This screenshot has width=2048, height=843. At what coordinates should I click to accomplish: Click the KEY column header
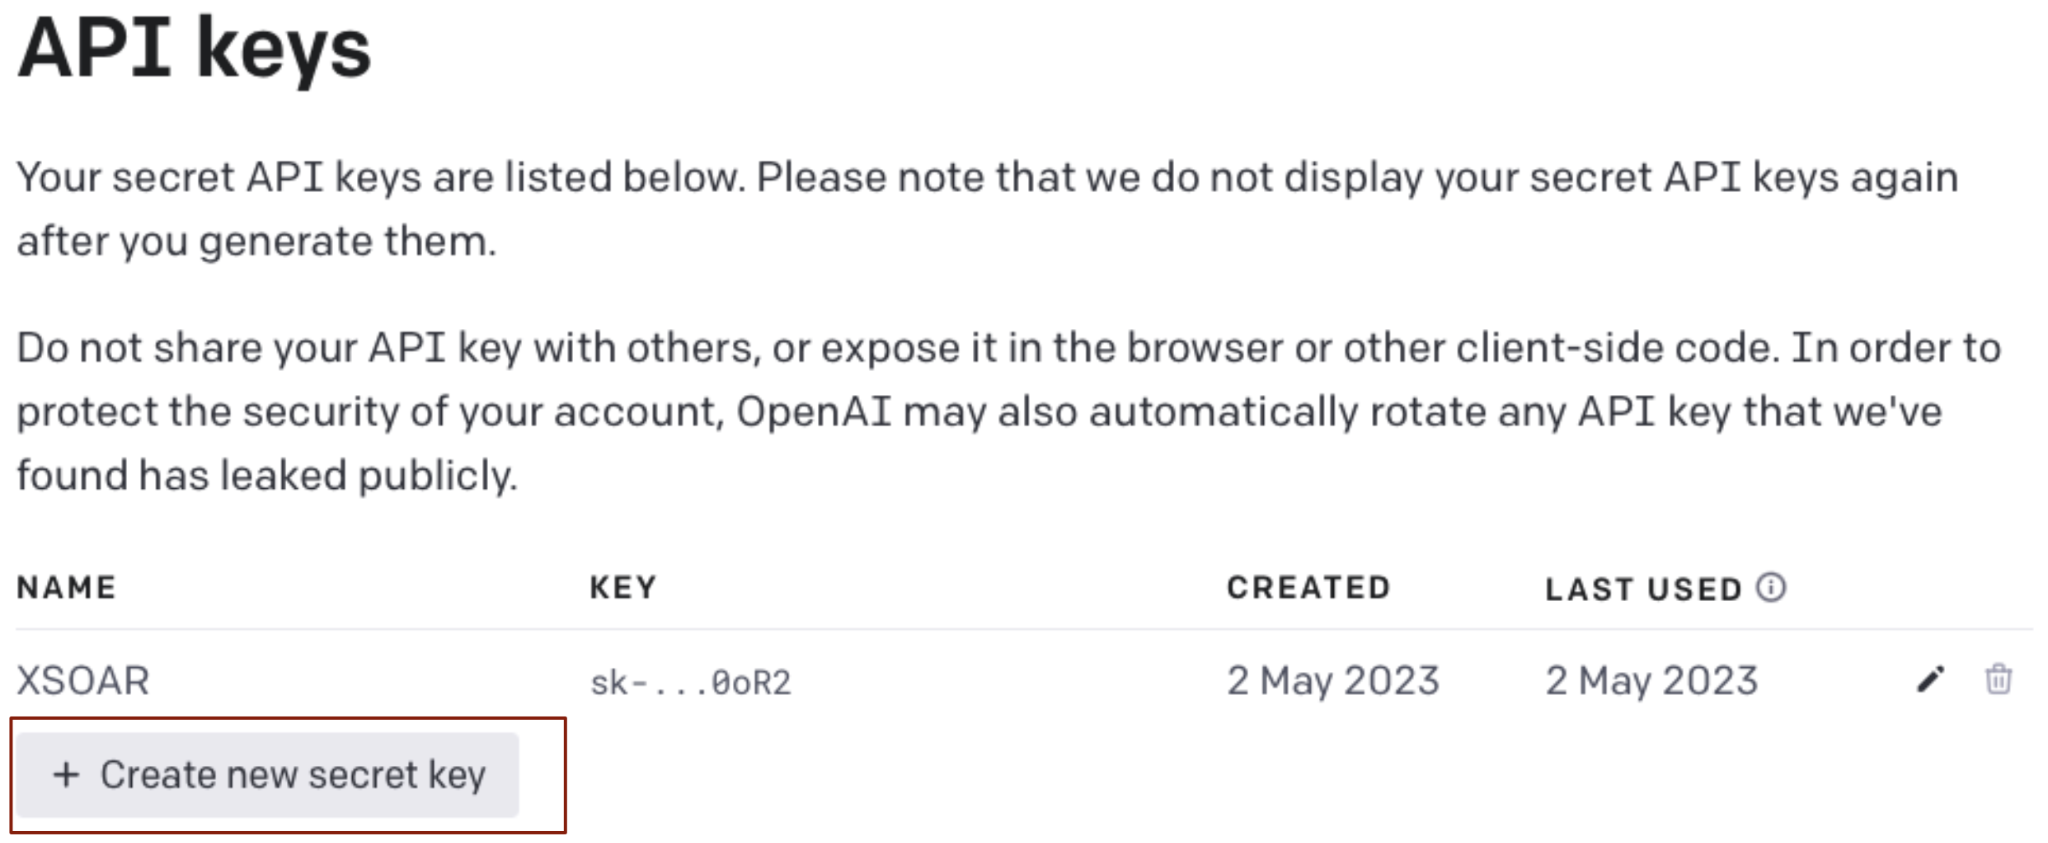(x=623, y=587)
